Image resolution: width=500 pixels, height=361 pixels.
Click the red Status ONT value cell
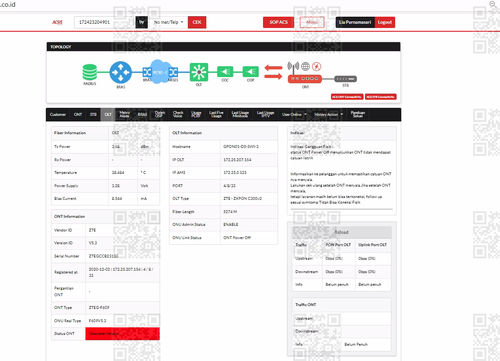pyautogui.click(x=122, y=334)
